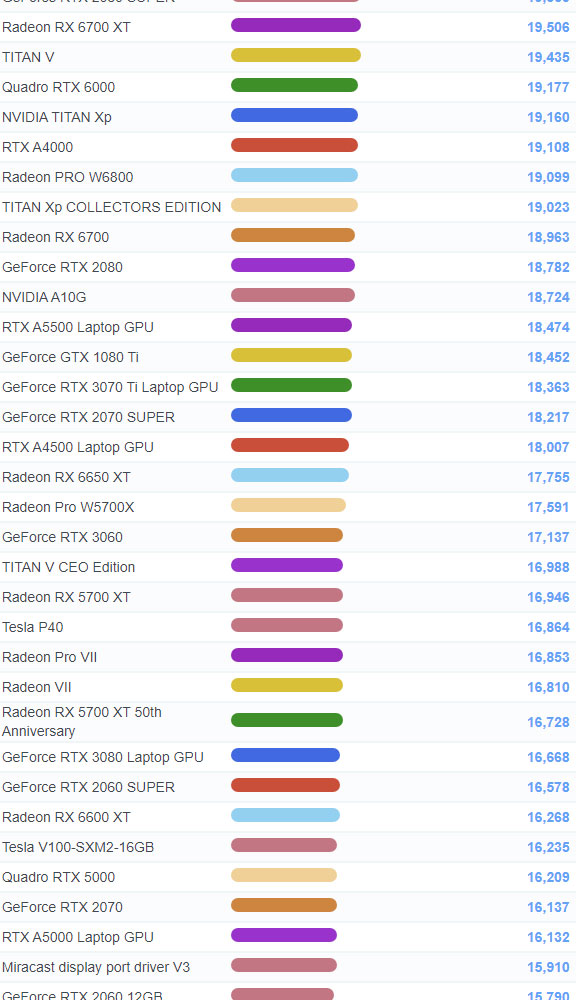Select the GeForce RTX 3060 link
Image resolution: width=576 pixels, height=1000 pixels.
coord(63,537)
